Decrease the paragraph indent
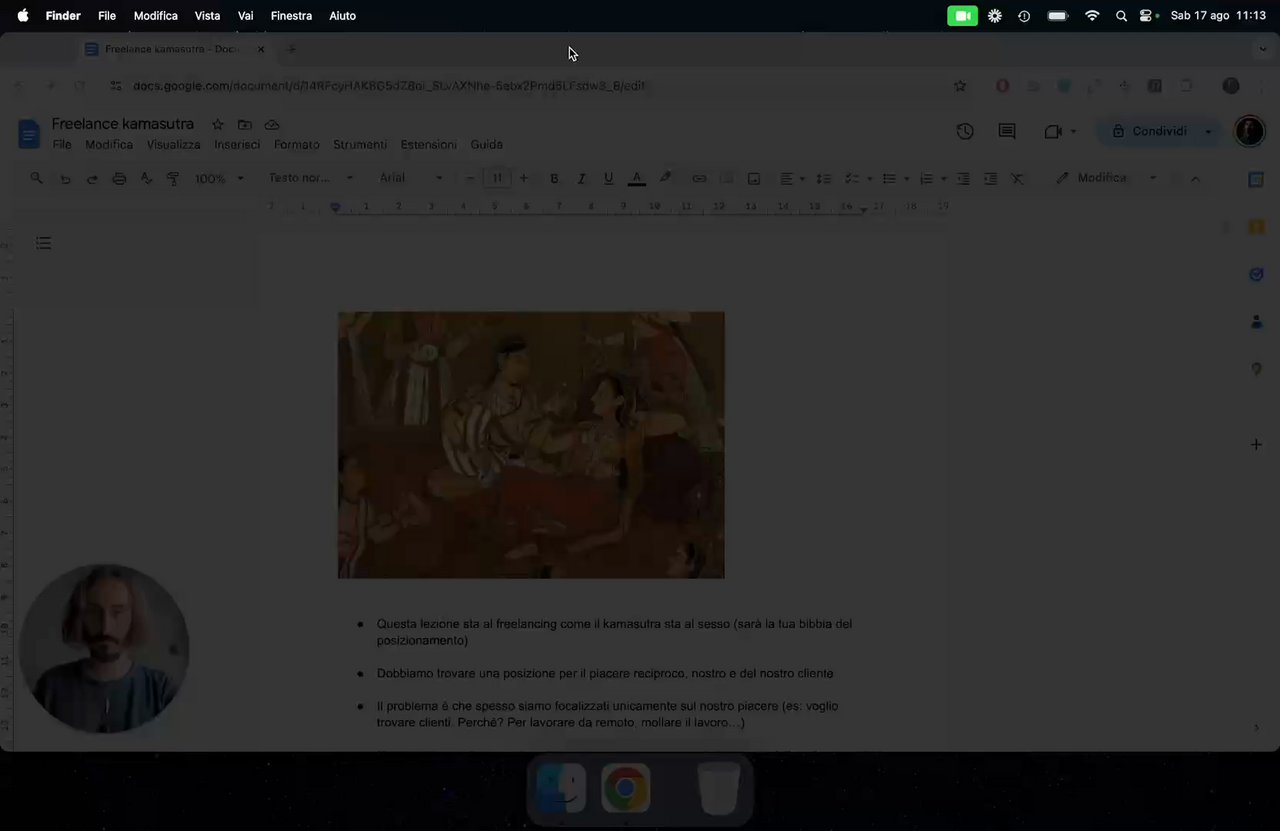The height and width of the screenshot is (831, 1280). coord(963,178)
